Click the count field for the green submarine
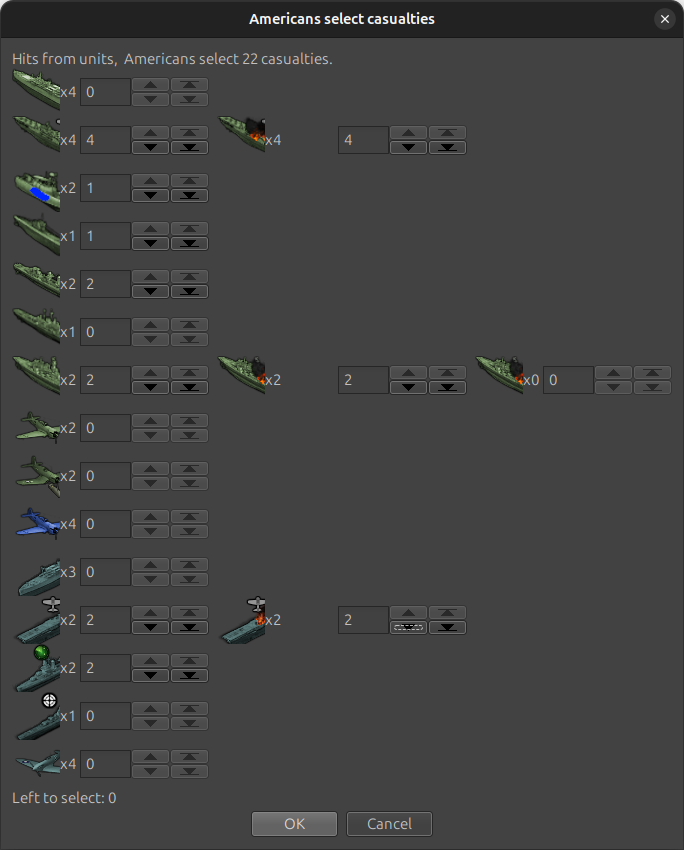The image size is (684, 850). click(x=106, y=236)
